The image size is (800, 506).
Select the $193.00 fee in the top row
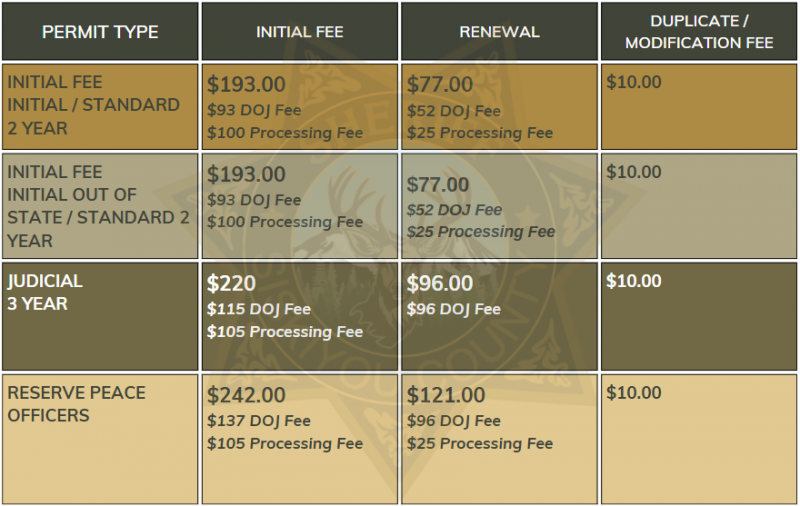click(246, 85)
